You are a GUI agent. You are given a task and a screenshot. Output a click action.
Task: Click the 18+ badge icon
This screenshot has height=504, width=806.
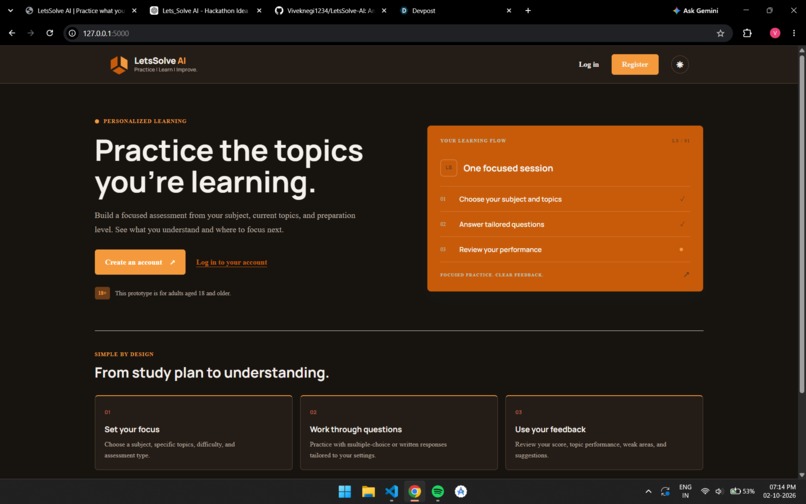(x=102, y=293)
